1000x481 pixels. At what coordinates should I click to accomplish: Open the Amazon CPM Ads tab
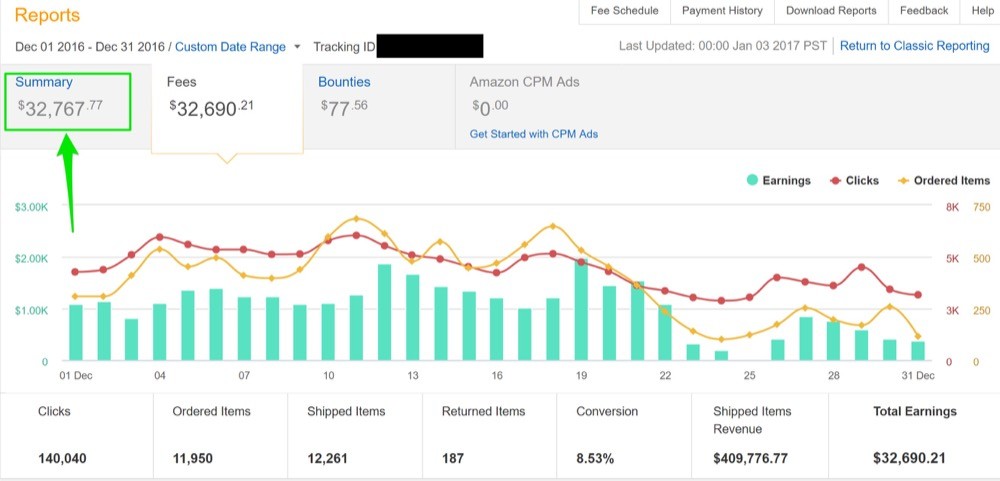pyautogui.click(x=524, y=82)
